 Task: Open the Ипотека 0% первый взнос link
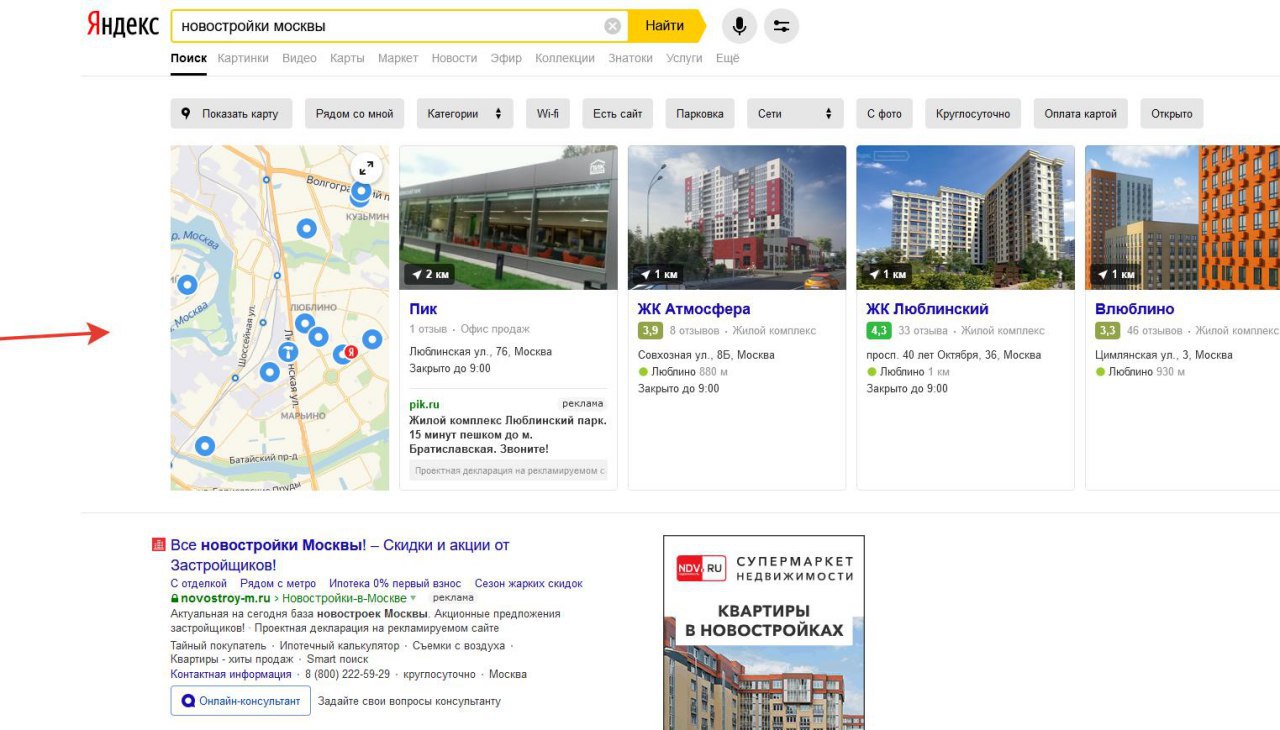click(x=395, y=583)
